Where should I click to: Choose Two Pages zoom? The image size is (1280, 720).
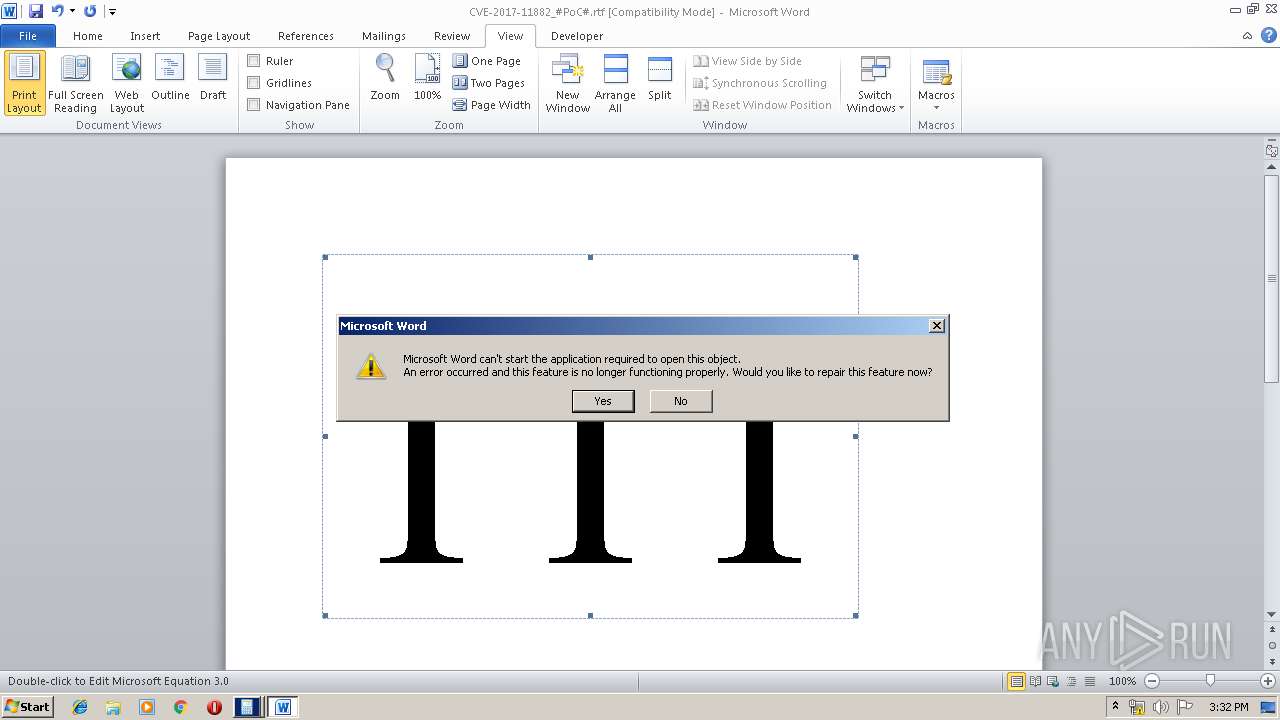(489, 83)
